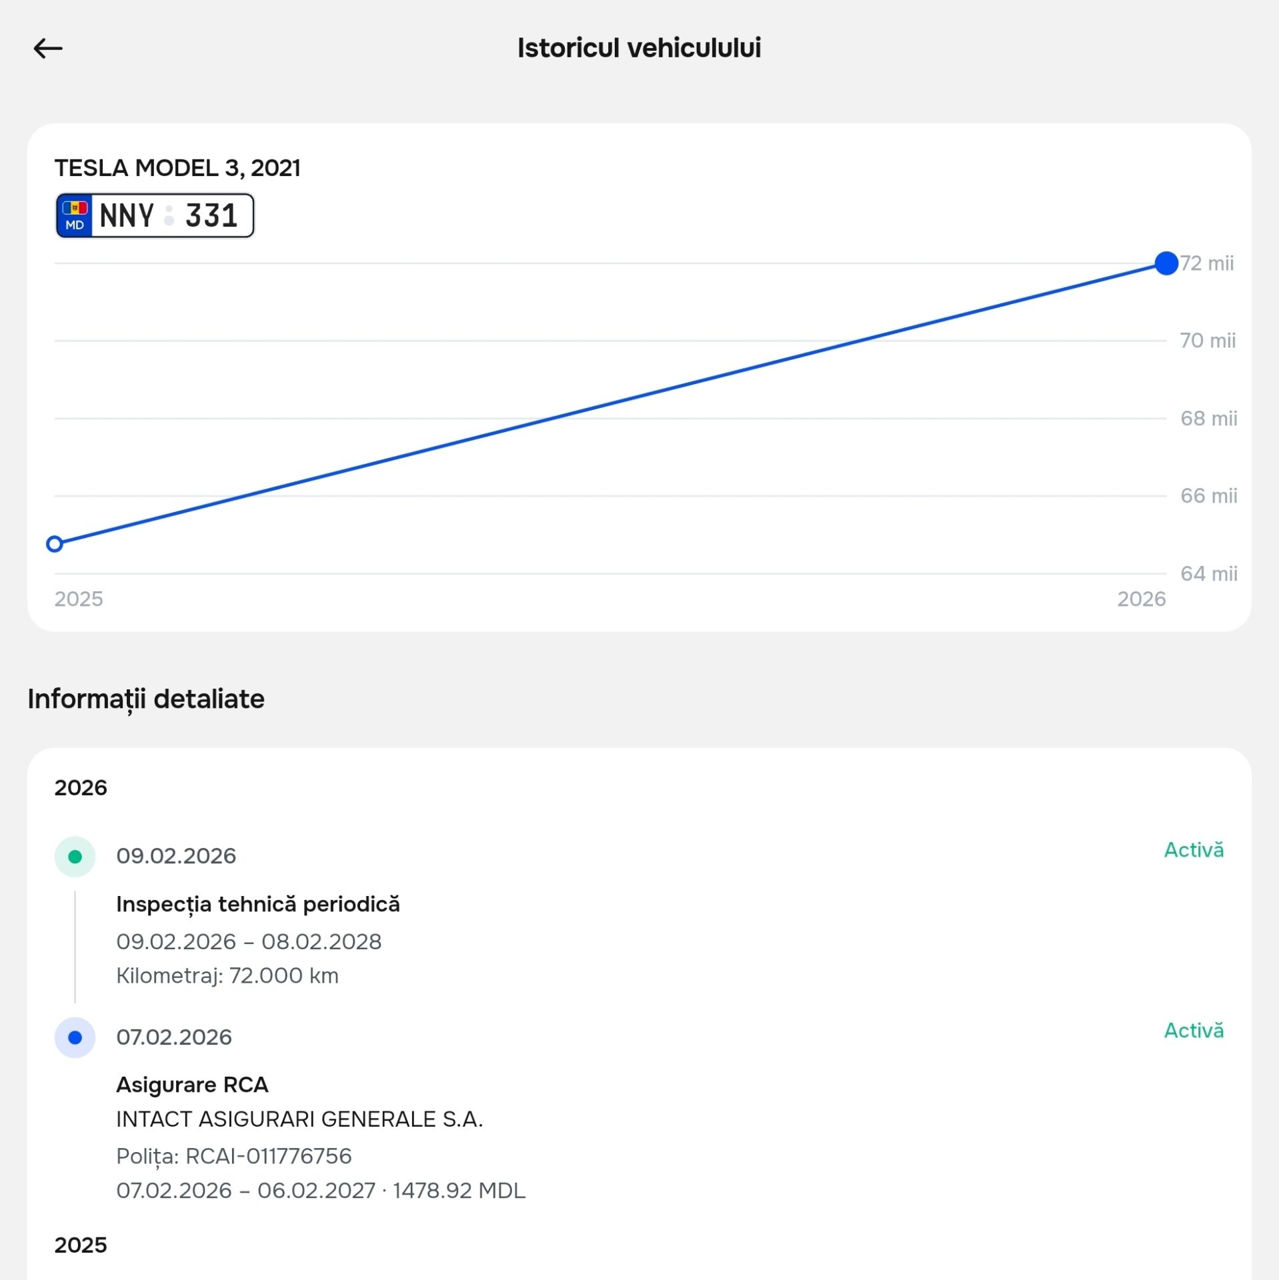Click the Activă status next to RCA insurance
Screen dimensions: 1279x1280
click(1194, 1031)
